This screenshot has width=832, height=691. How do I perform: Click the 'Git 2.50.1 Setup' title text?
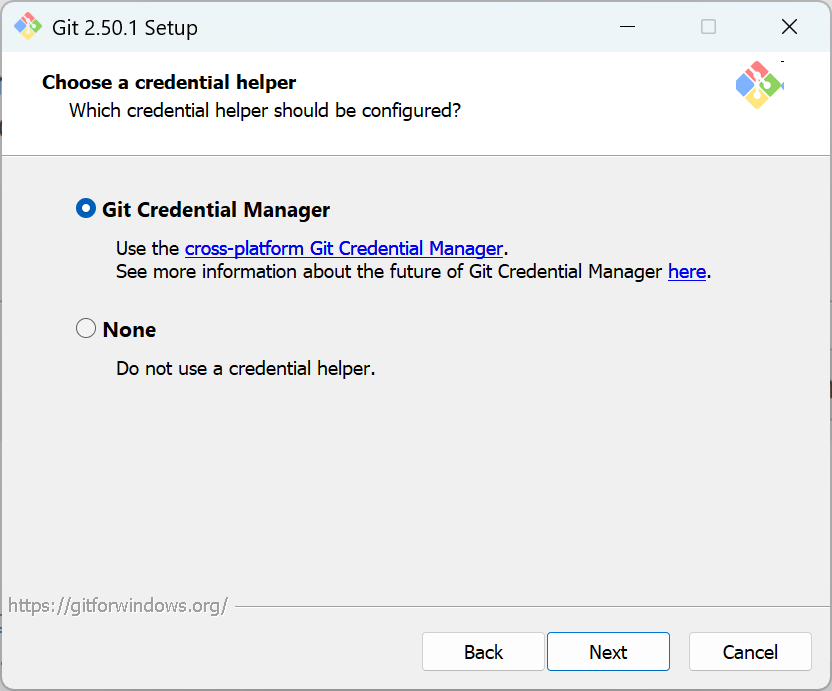click(x=125, y=28)
